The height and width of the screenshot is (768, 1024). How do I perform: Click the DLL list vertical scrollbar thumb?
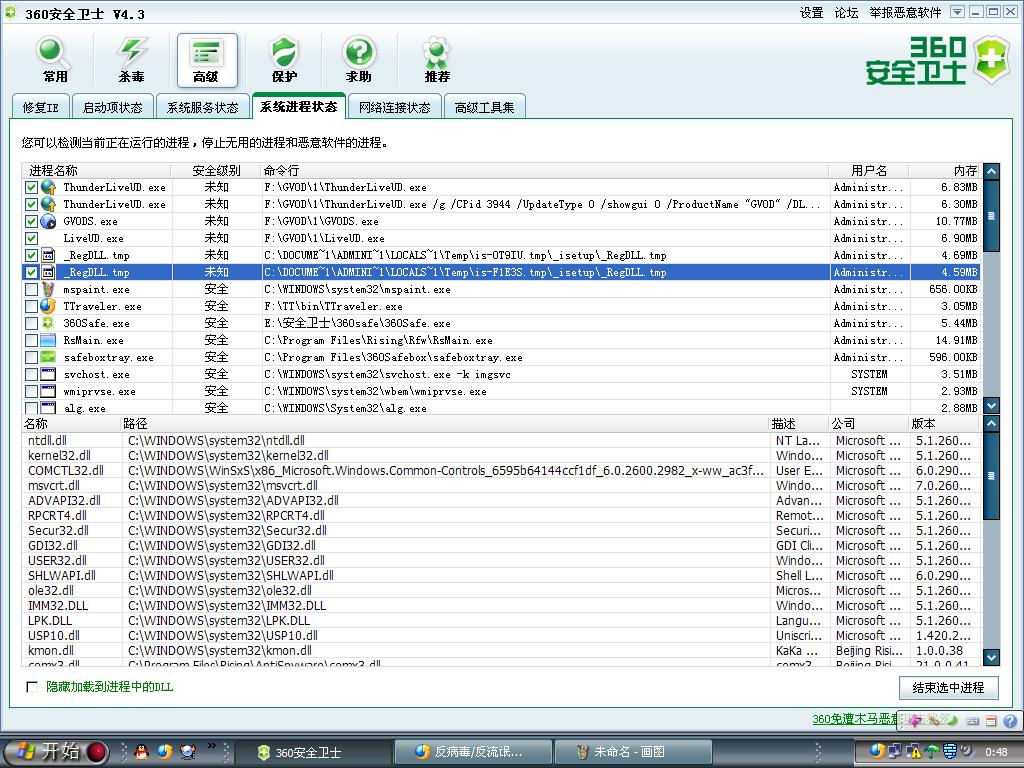tap(991, 477)
